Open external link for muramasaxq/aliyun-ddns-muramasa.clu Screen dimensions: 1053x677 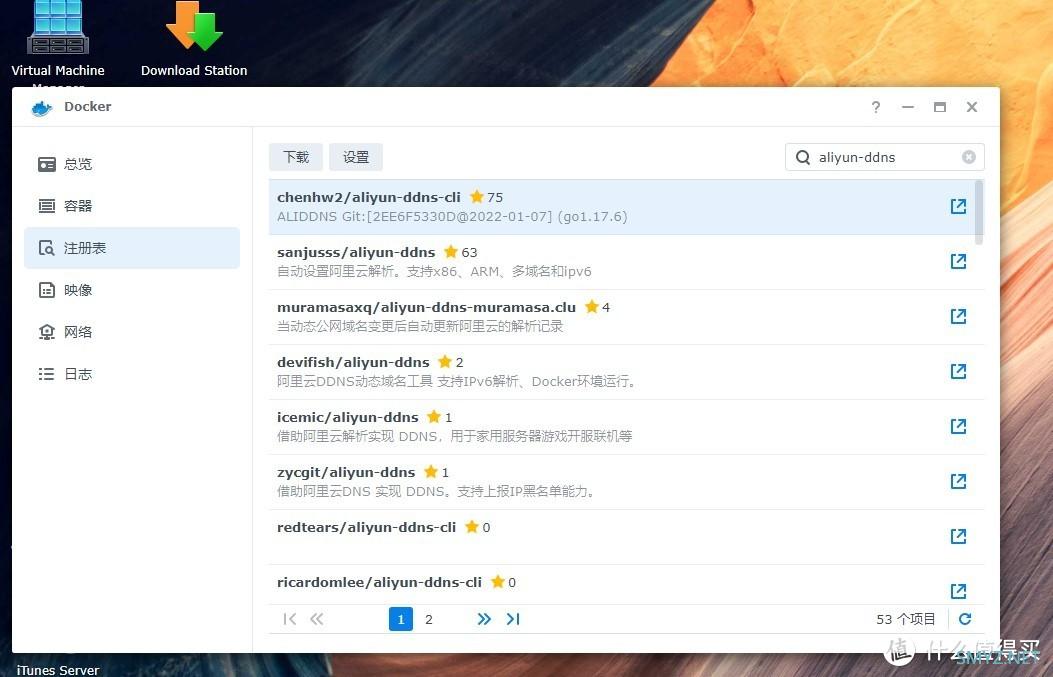(958, 316)
